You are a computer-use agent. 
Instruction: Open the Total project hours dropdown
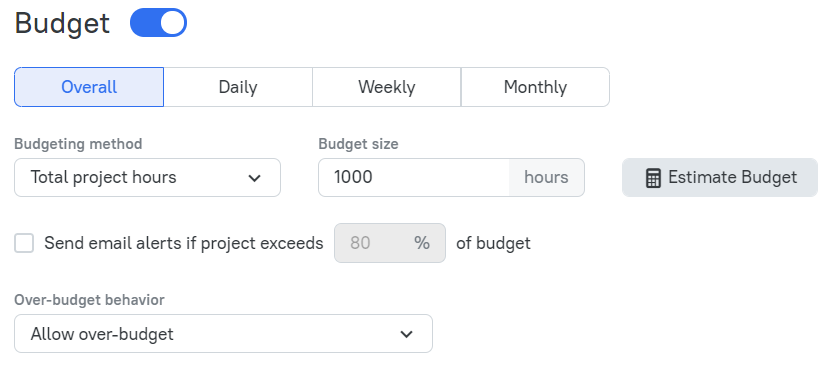pyautogui.click(x=147, y=177)
